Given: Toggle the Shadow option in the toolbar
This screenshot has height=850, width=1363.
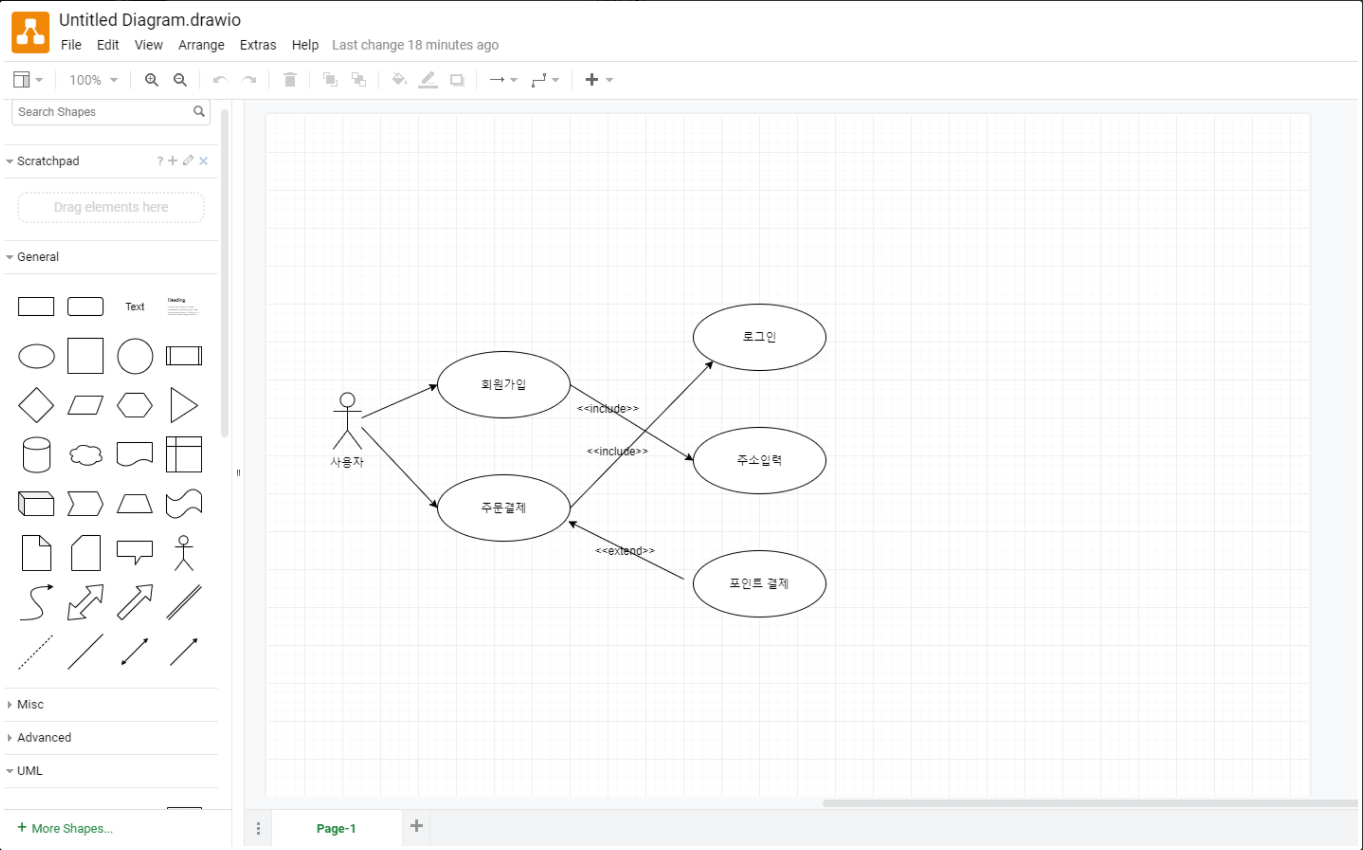Looking at the screenshot, I should click(457, 79).
